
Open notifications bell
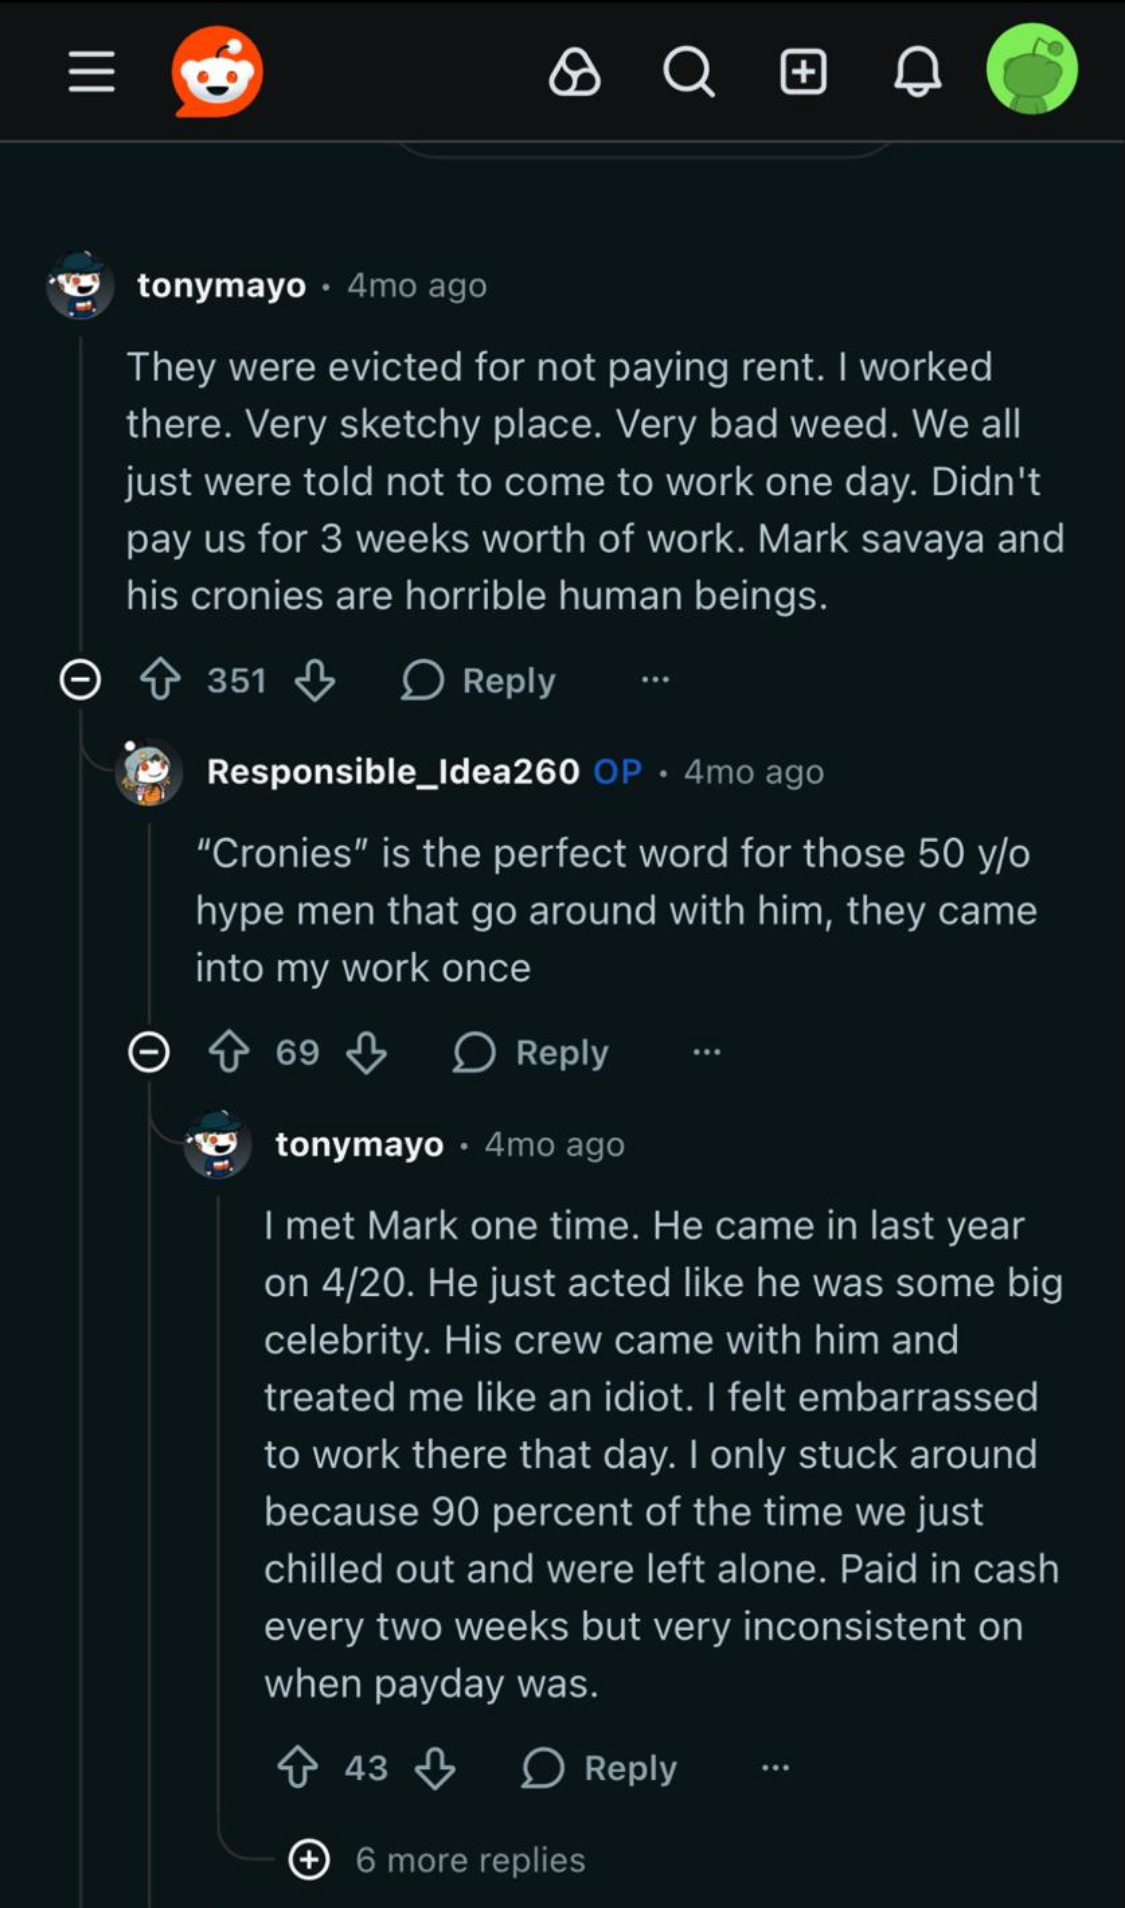(x=917, y=72)
